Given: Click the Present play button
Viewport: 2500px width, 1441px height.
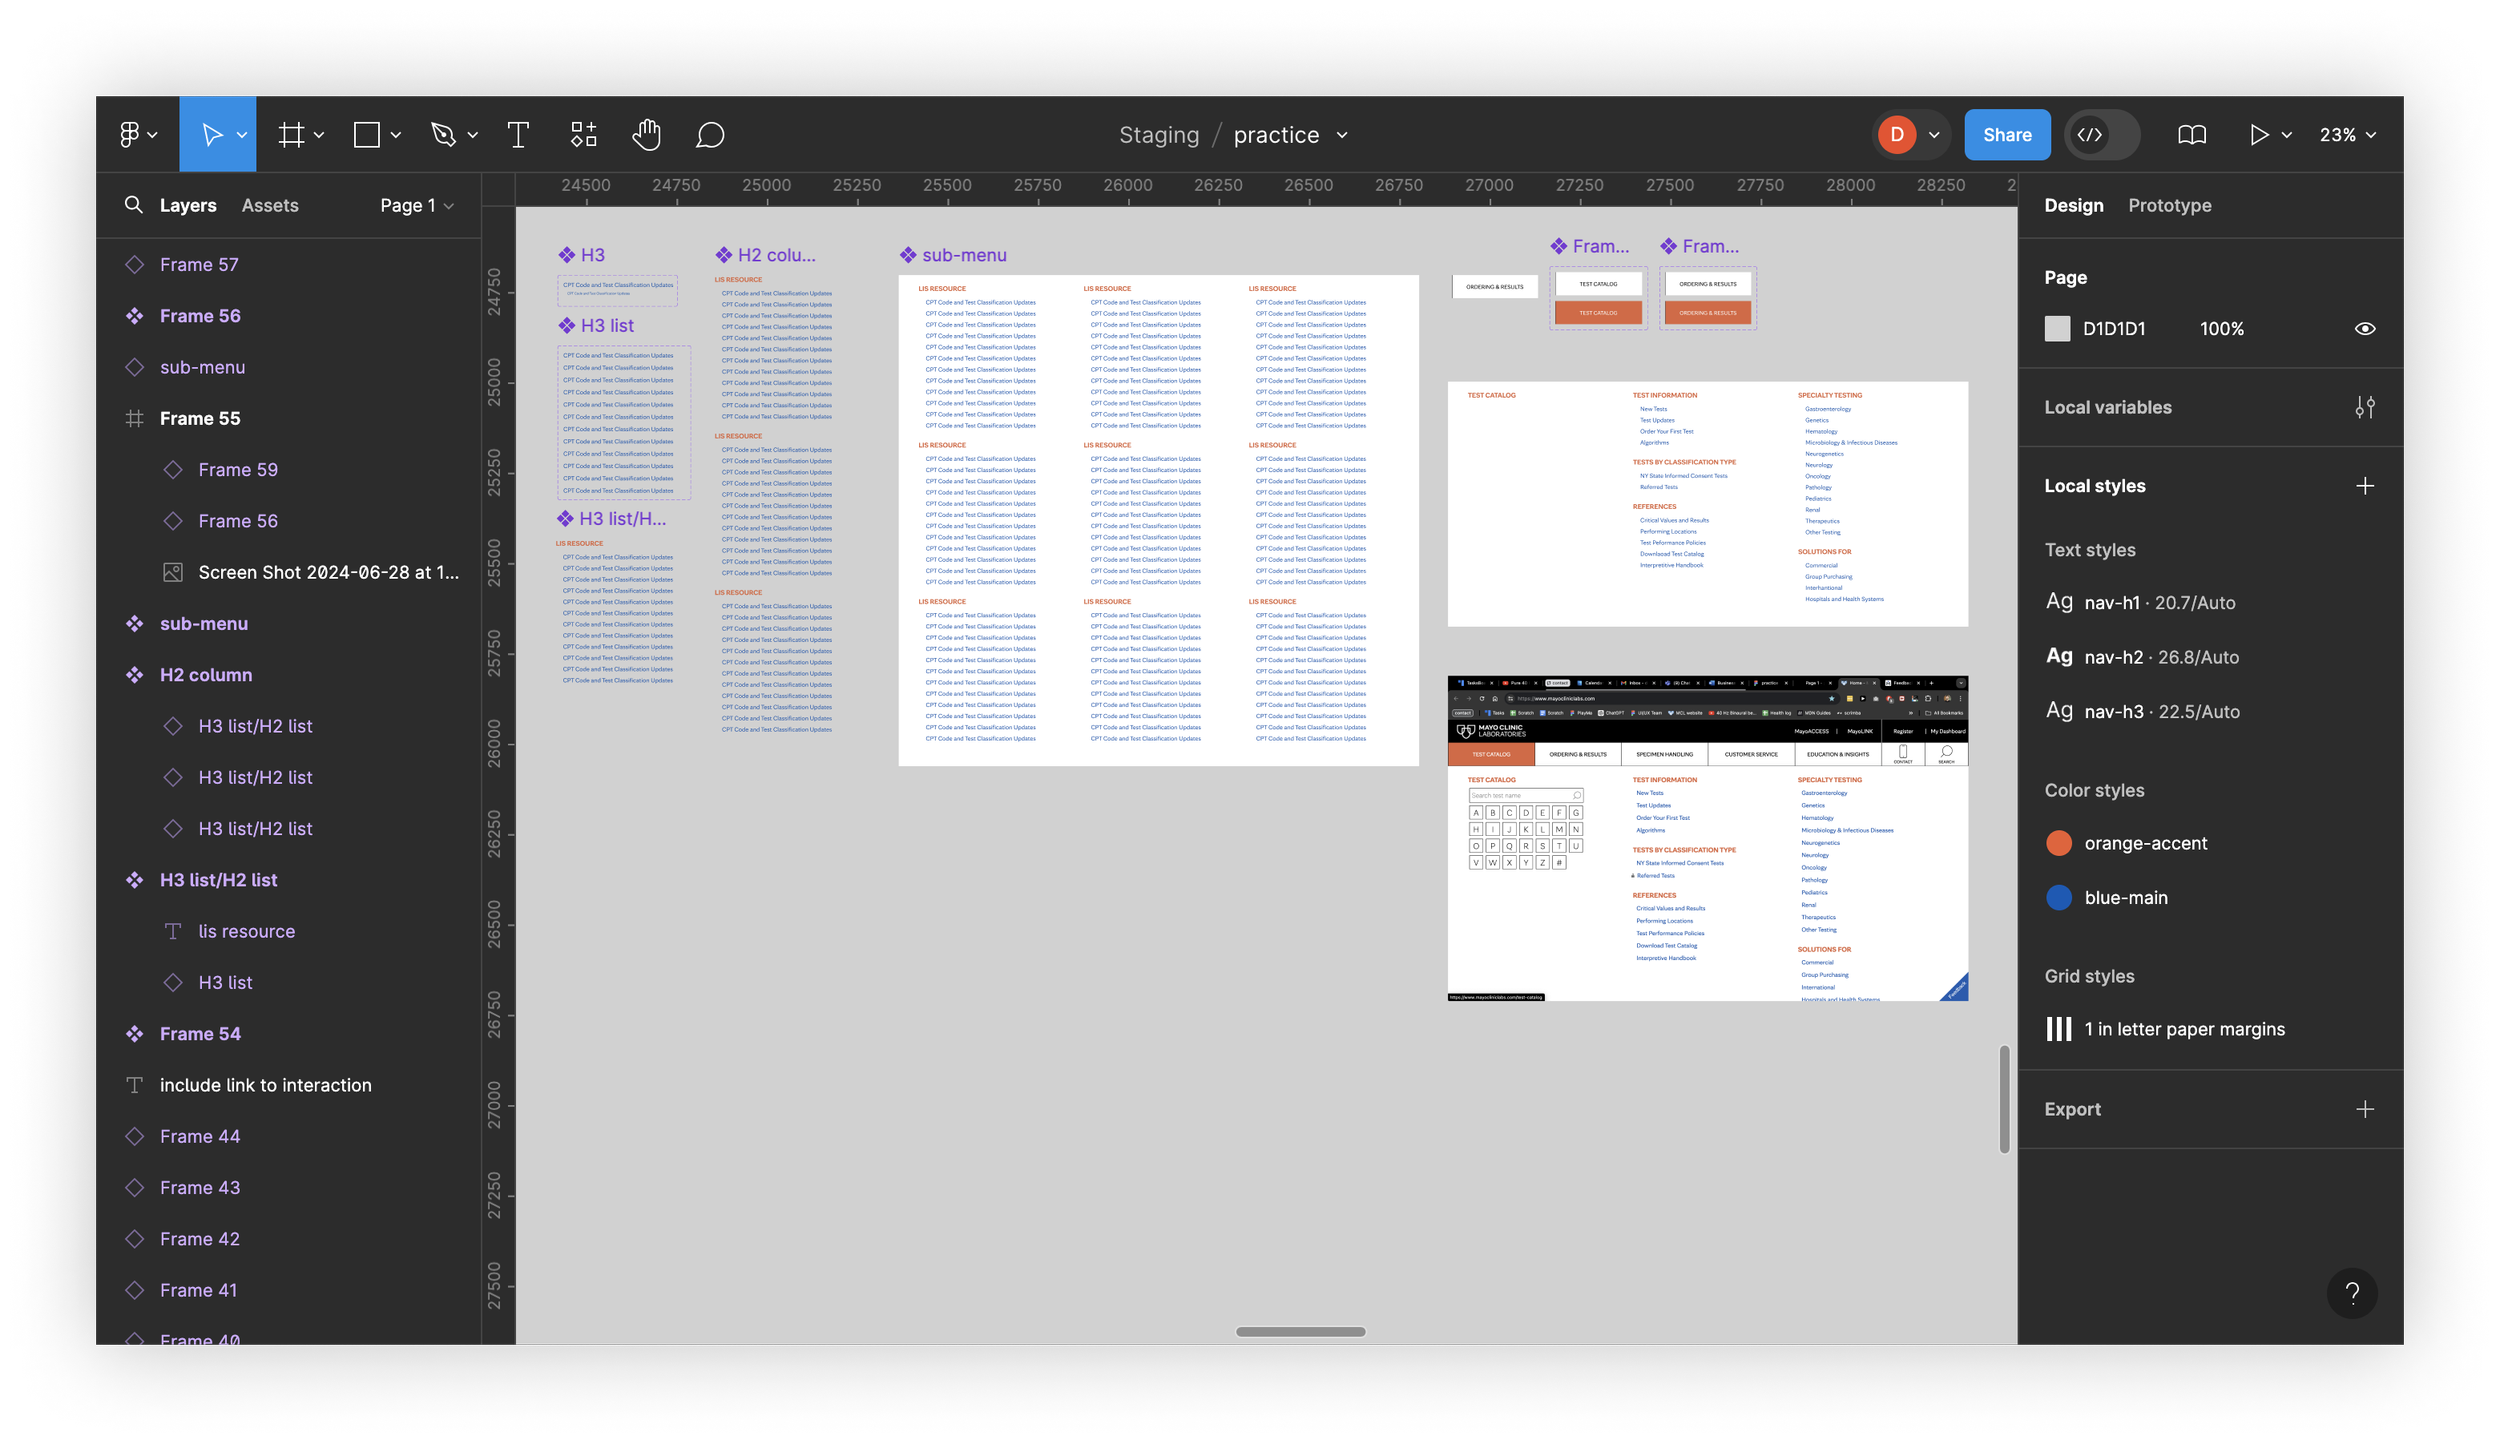Looking at the screenshot, I should [2258, 135].
